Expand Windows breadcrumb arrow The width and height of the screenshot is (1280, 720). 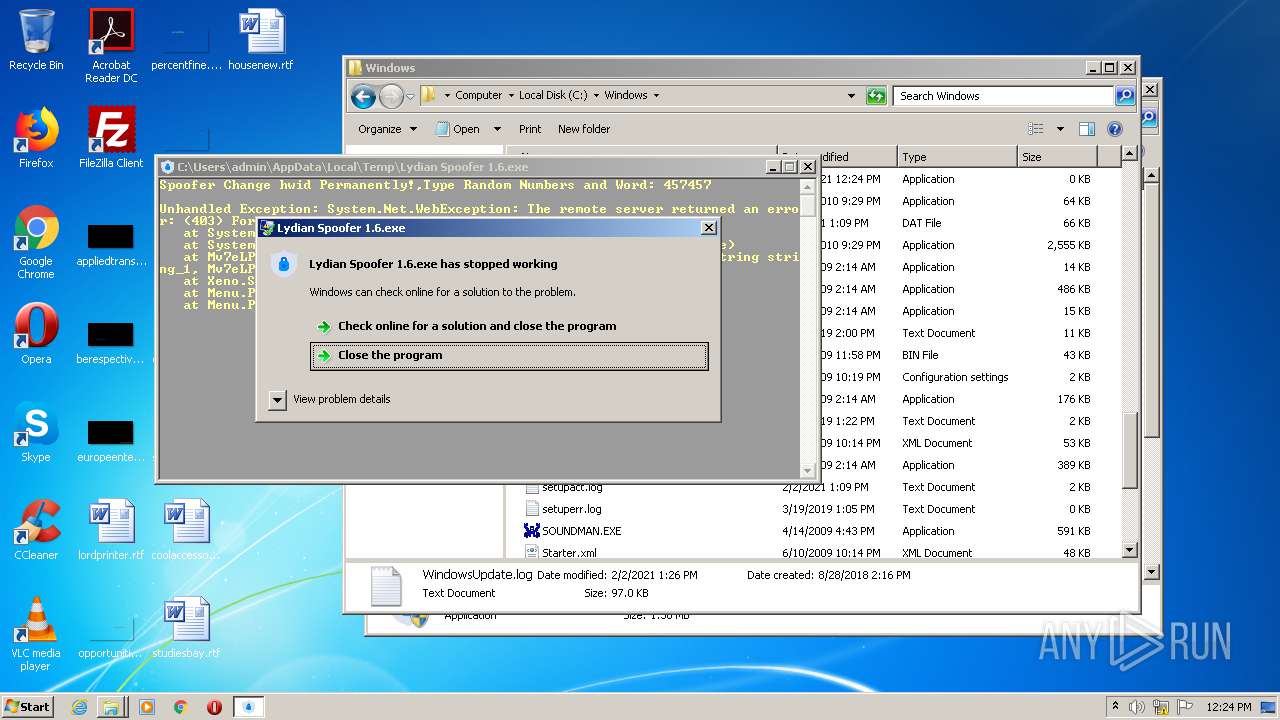pyautogui.click(x=656, y=96)
